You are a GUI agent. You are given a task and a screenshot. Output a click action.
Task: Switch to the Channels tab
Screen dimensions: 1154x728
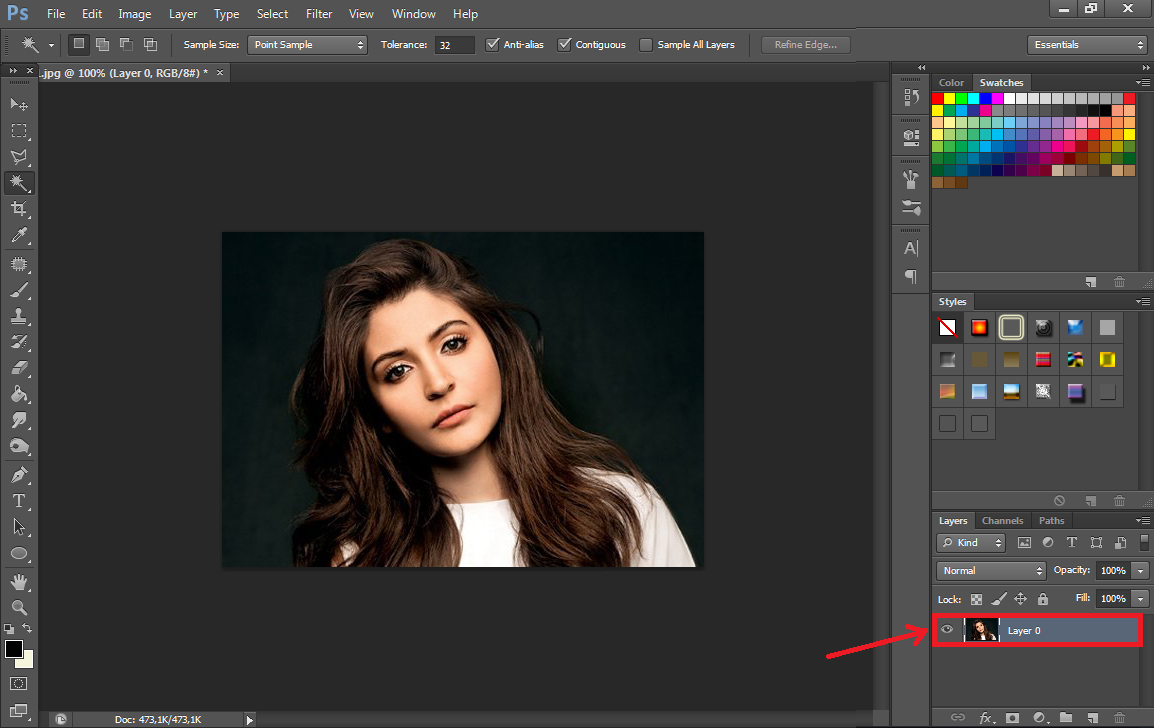pos(1002,520)
